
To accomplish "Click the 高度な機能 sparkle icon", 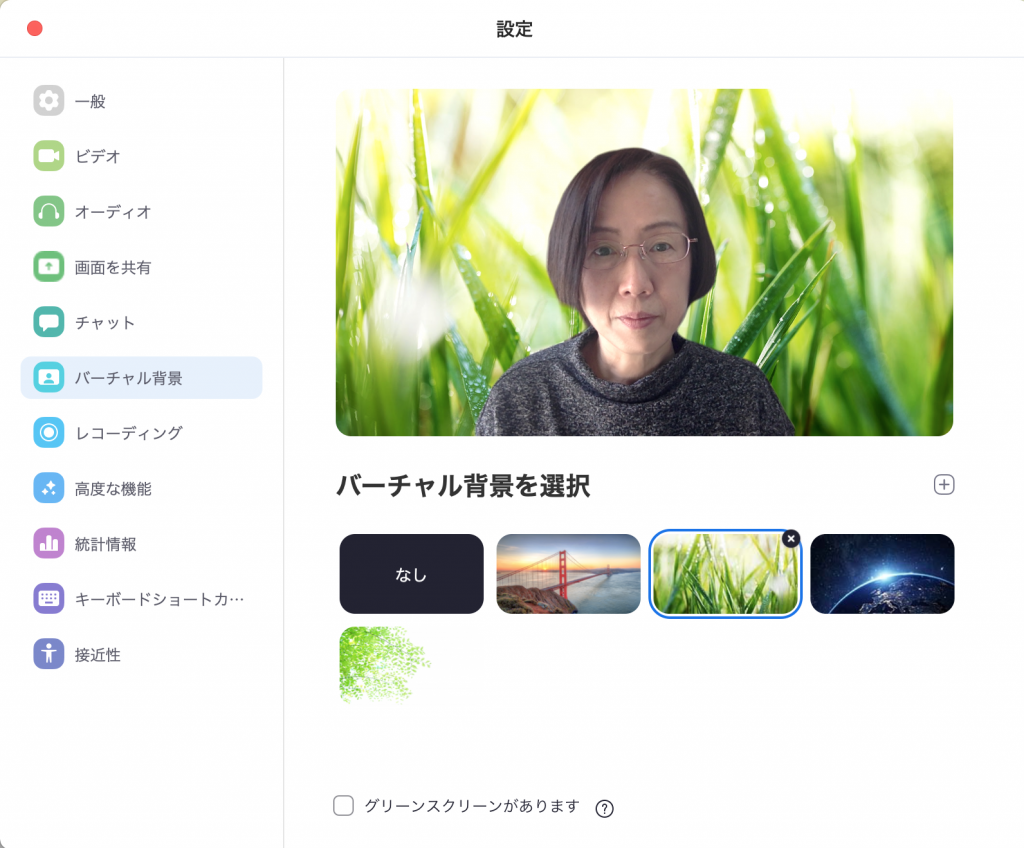I will (48, 488).
